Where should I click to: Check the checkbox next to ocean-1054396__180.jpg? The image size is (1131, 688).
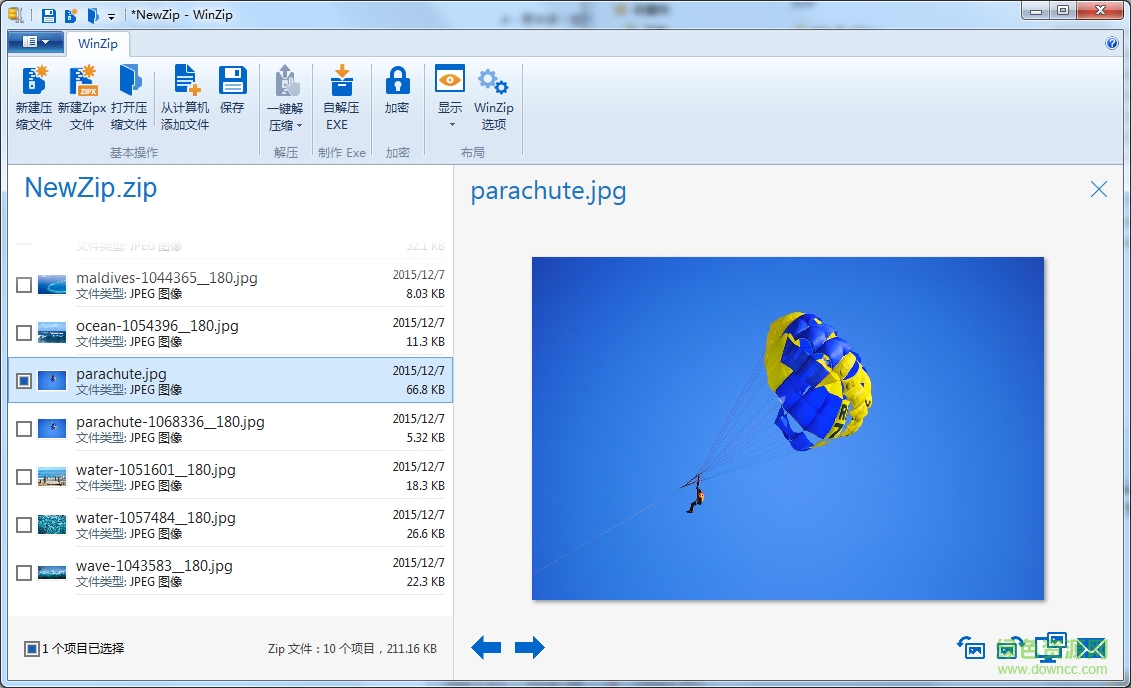coord(23,332)
